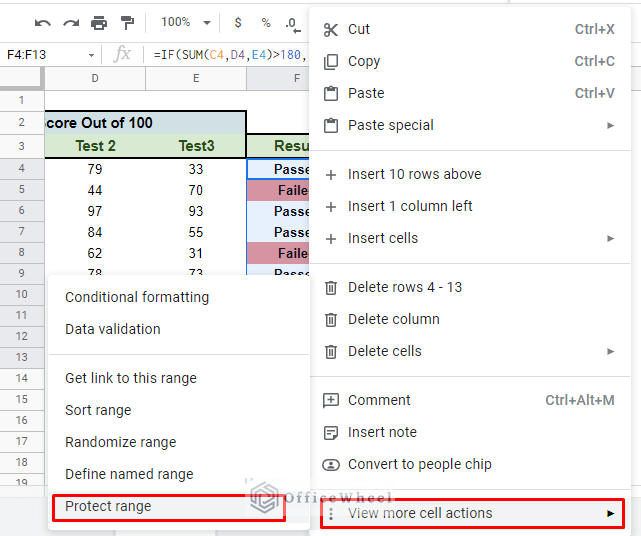
Task: Click the Copy pages icon
Action: [x=331, y=62]
